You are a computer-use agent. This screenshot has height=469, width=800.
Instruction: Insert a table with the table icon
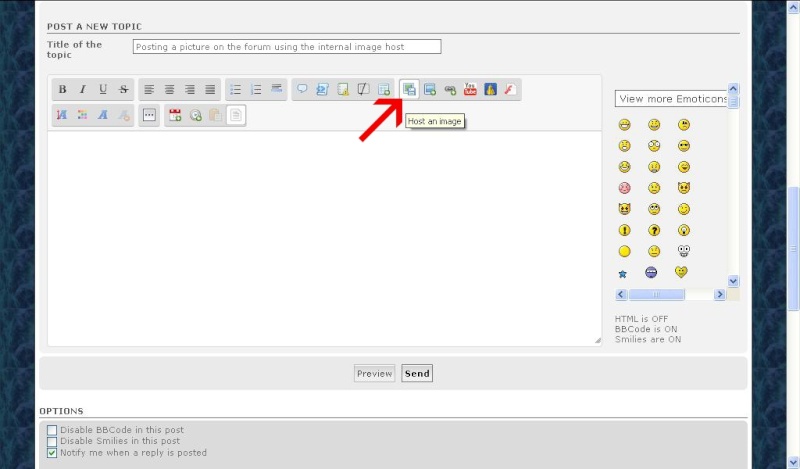point(384,89)
